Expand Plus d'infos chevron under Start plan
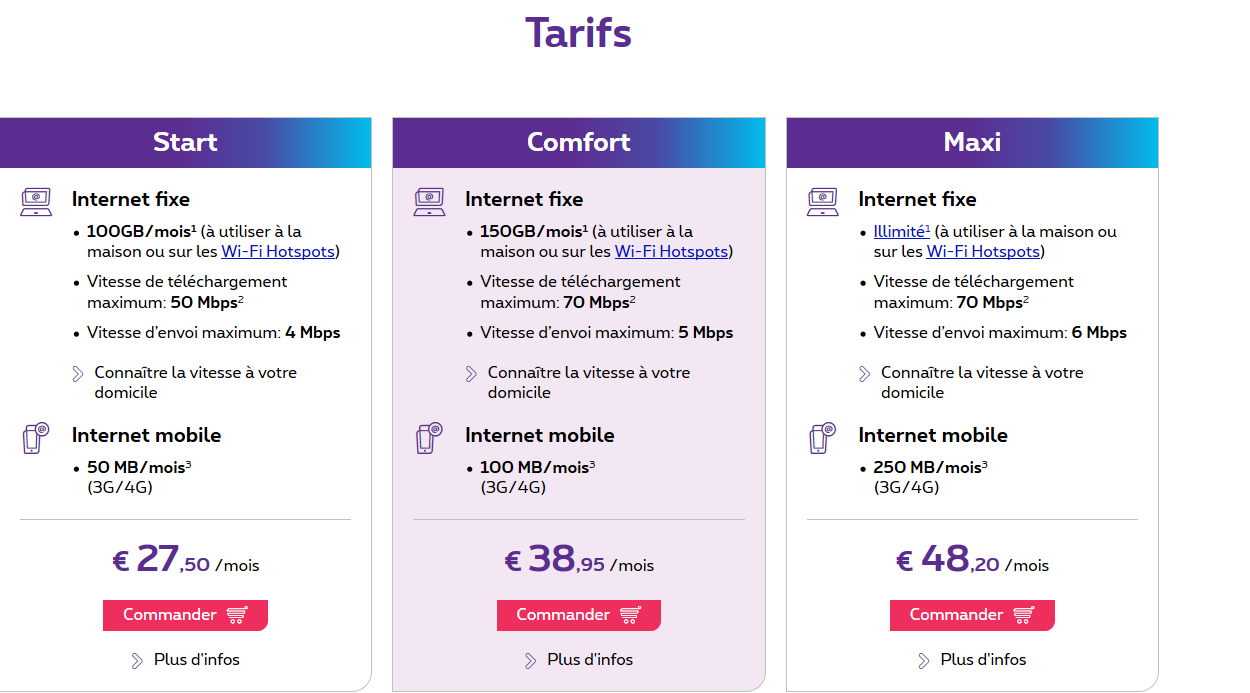Image resolution: width=1250 pixels, height=693 pixels. click(x=137, y=660)
